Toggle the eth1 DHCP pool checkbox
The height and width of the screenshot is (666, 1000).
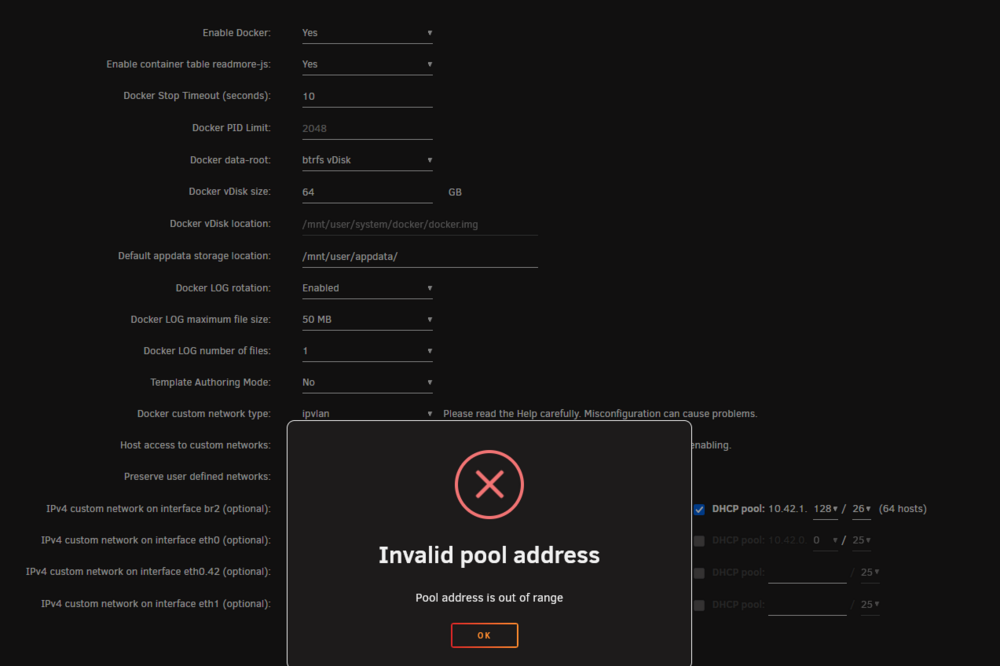click(699, 605)
